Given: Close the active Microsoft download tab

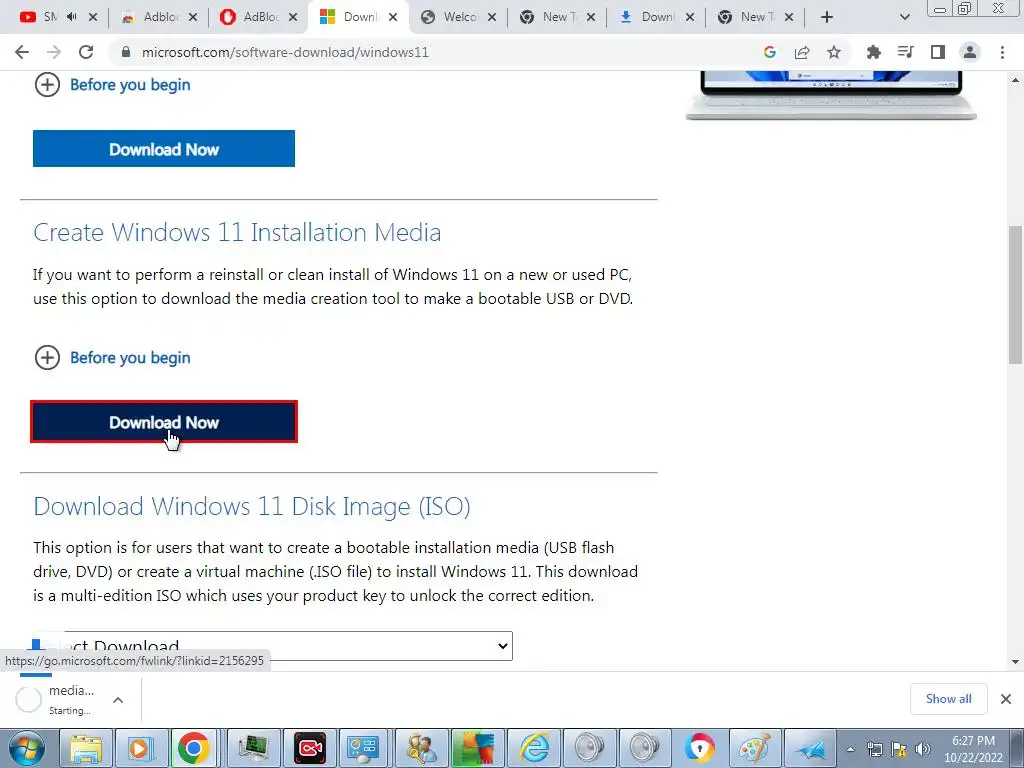Looking at the screenshot, I should [392, 17].
